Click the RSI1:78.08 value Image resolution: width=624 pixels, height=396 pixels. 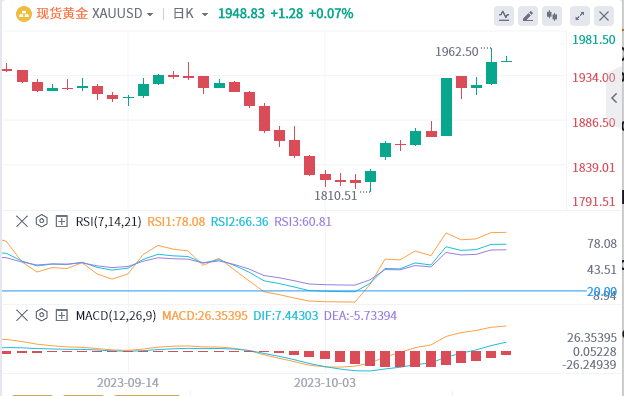point(176,222)
